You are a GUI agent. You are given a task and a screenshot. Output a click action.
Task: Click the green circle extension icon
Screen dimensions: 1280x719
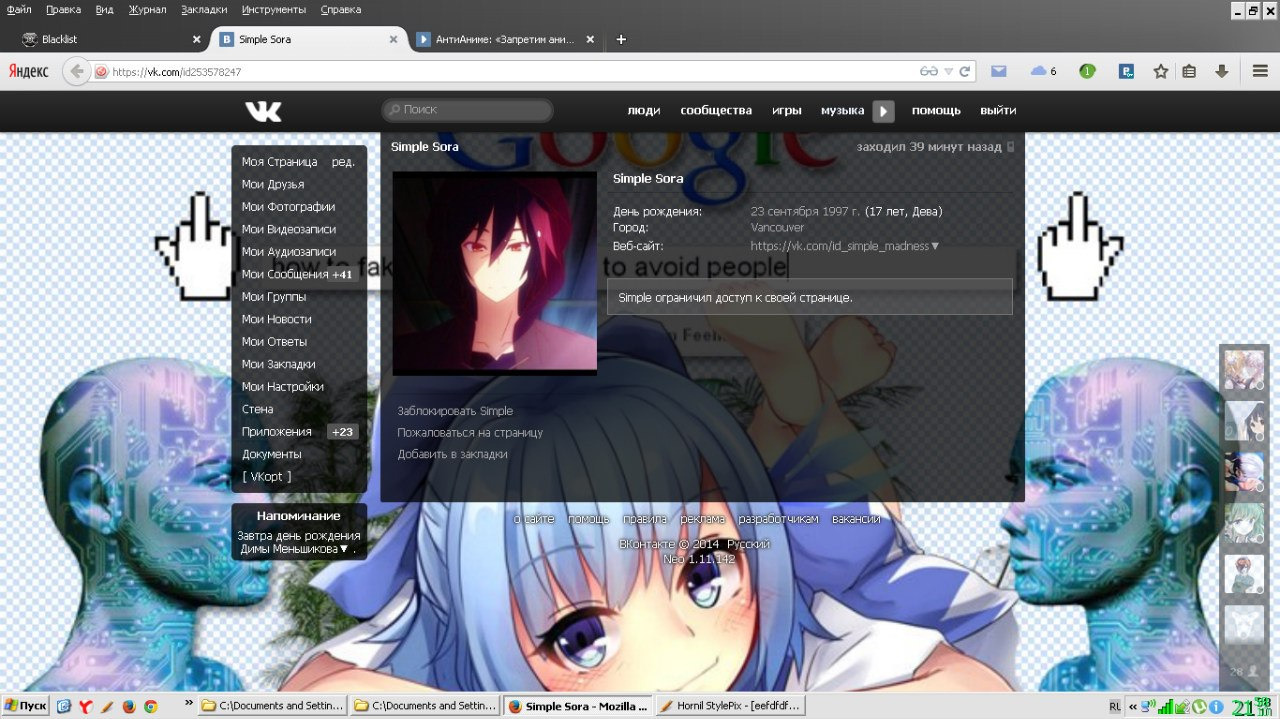[x=1087, y=71]
